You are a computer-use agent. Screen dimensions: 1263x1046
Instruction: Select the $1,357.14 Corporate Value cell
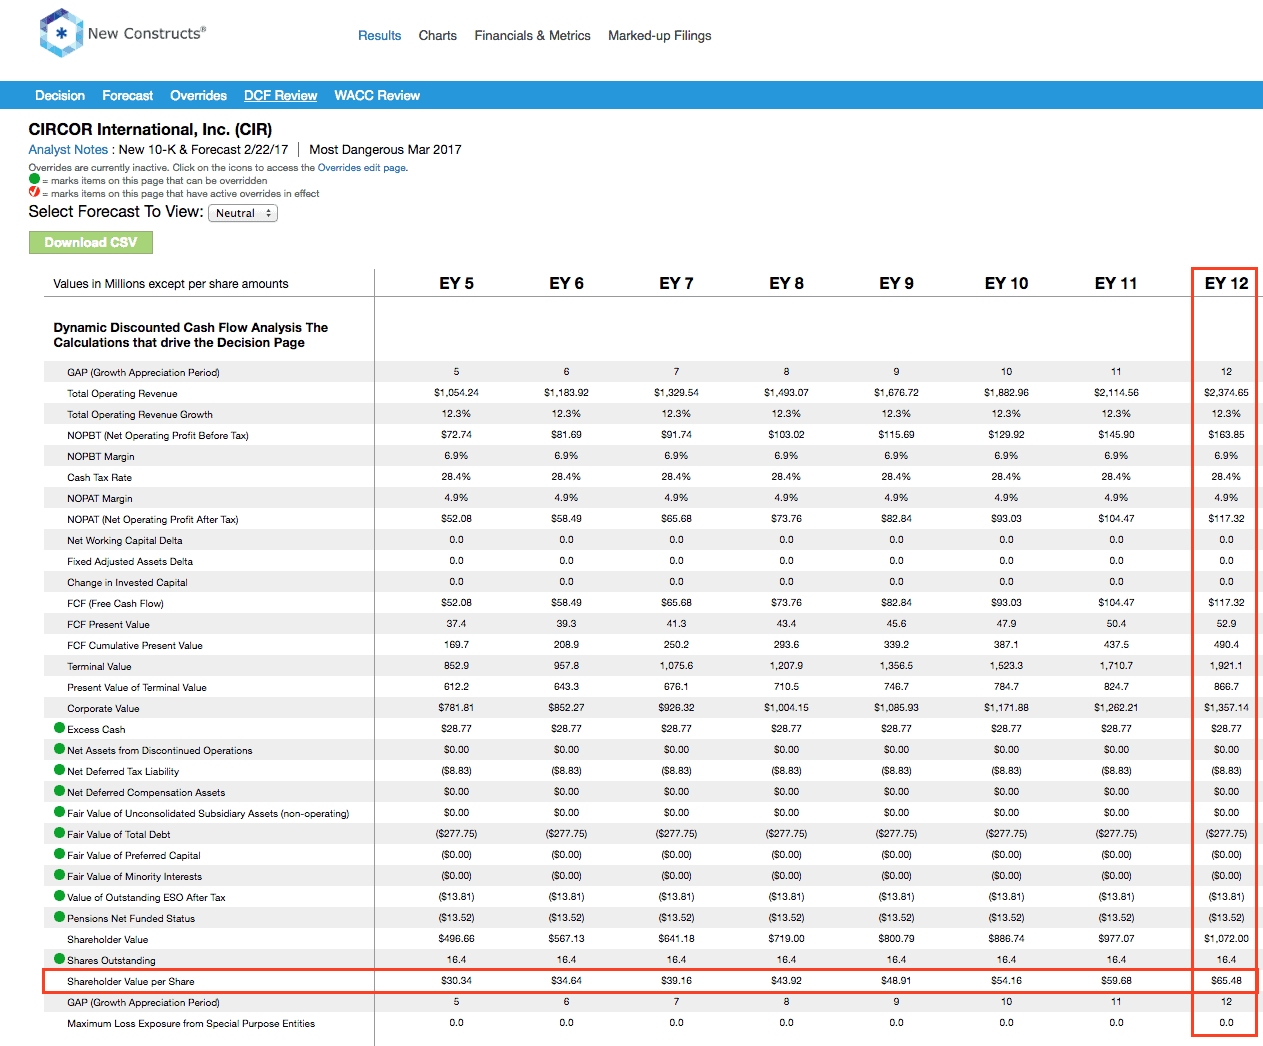click(1227, 707)
